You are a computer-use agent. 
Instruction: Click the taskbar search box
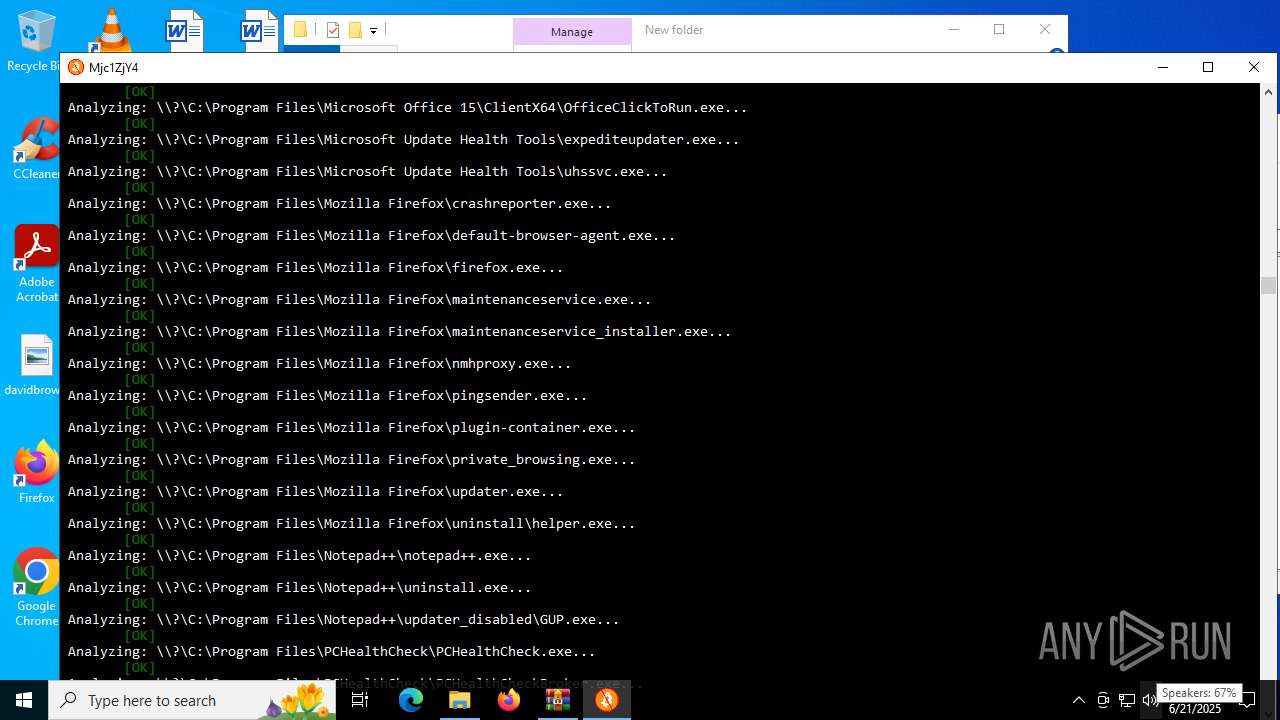point(192,700)
